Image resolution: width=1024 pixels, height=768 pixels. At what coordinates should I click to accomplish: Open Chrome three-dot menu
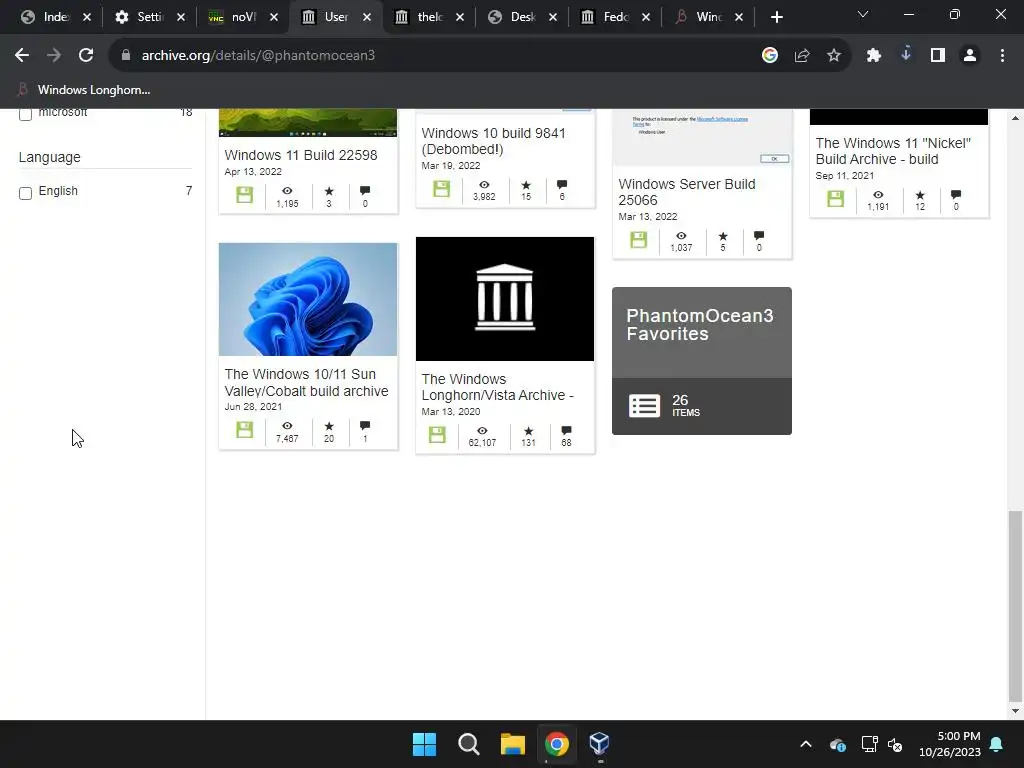click(1002, 56)
